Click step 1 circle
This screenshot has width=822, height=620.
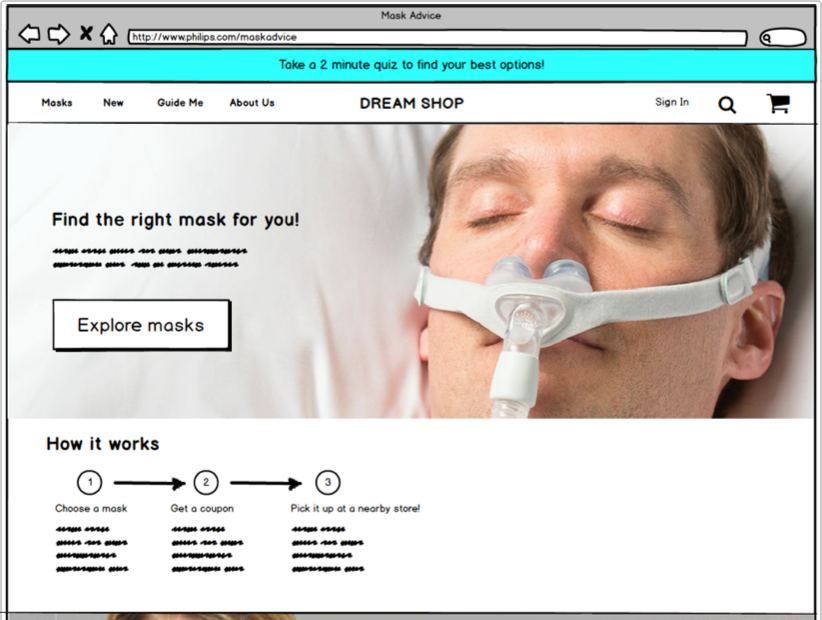90,482
